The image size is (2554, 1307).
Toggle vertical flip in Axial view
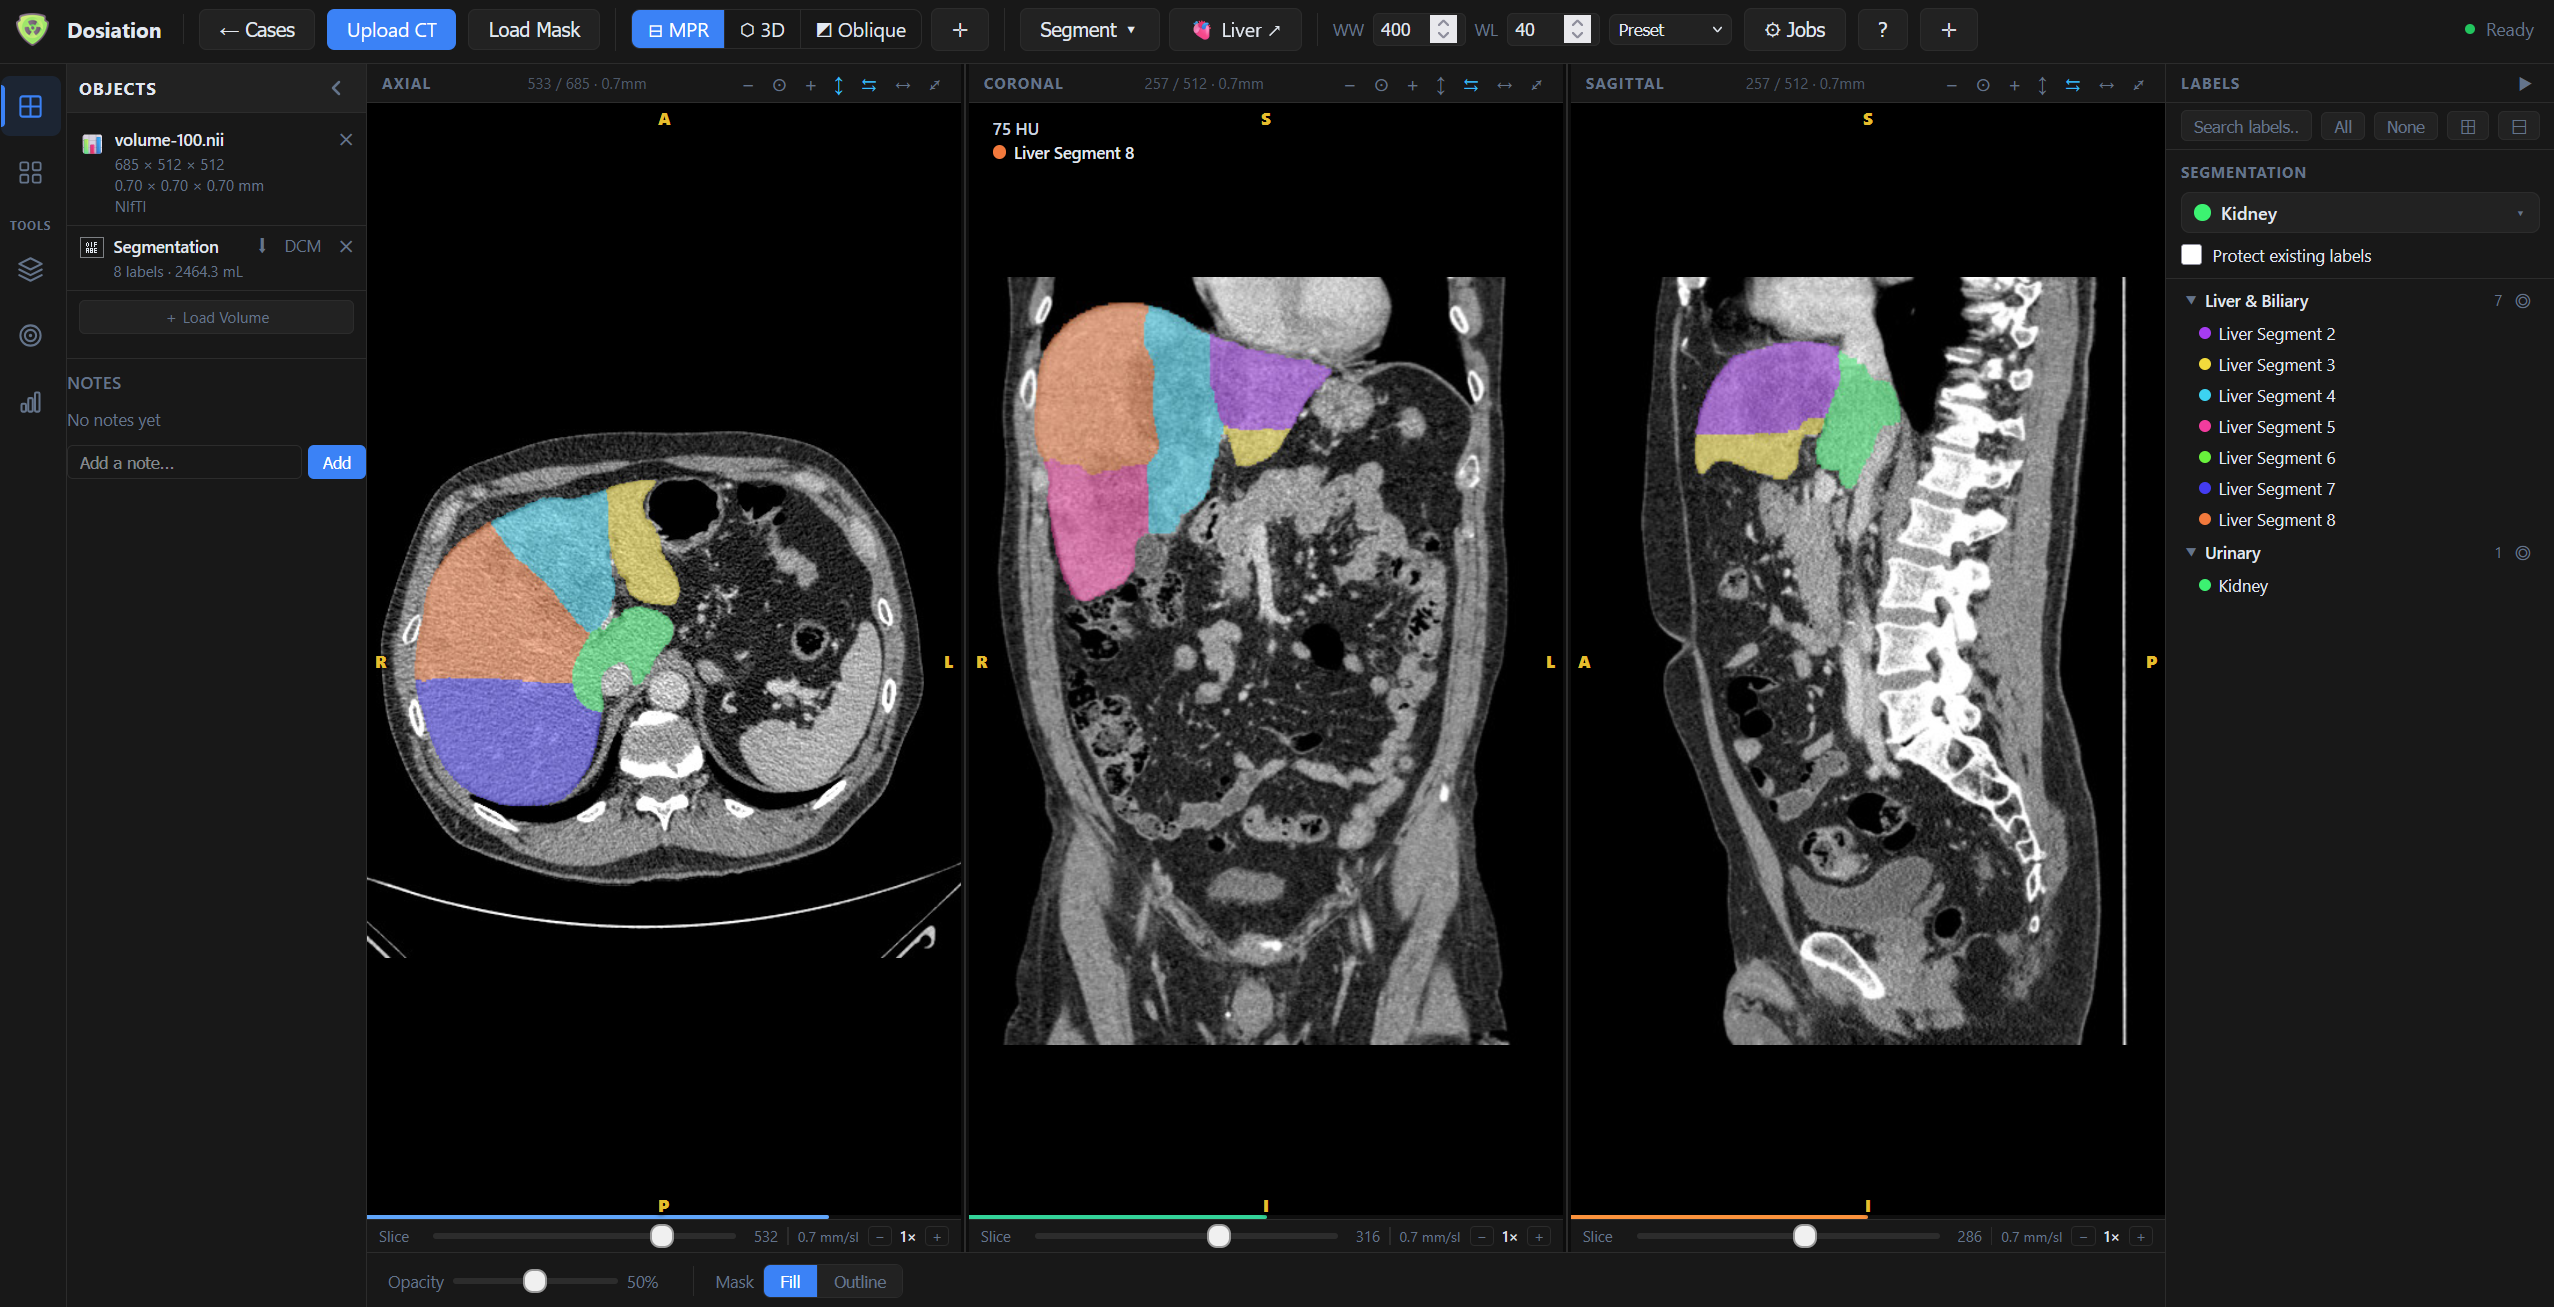839,85
